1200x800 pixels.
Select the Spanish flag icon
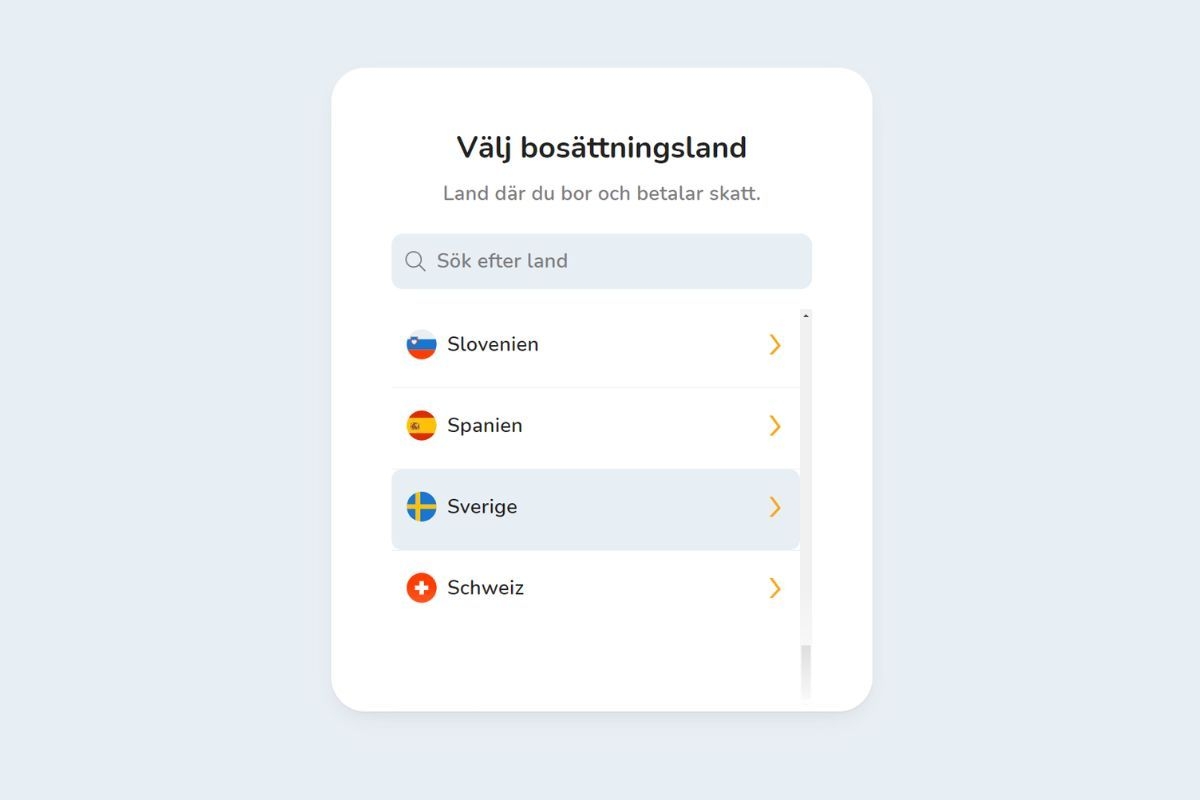421,425
